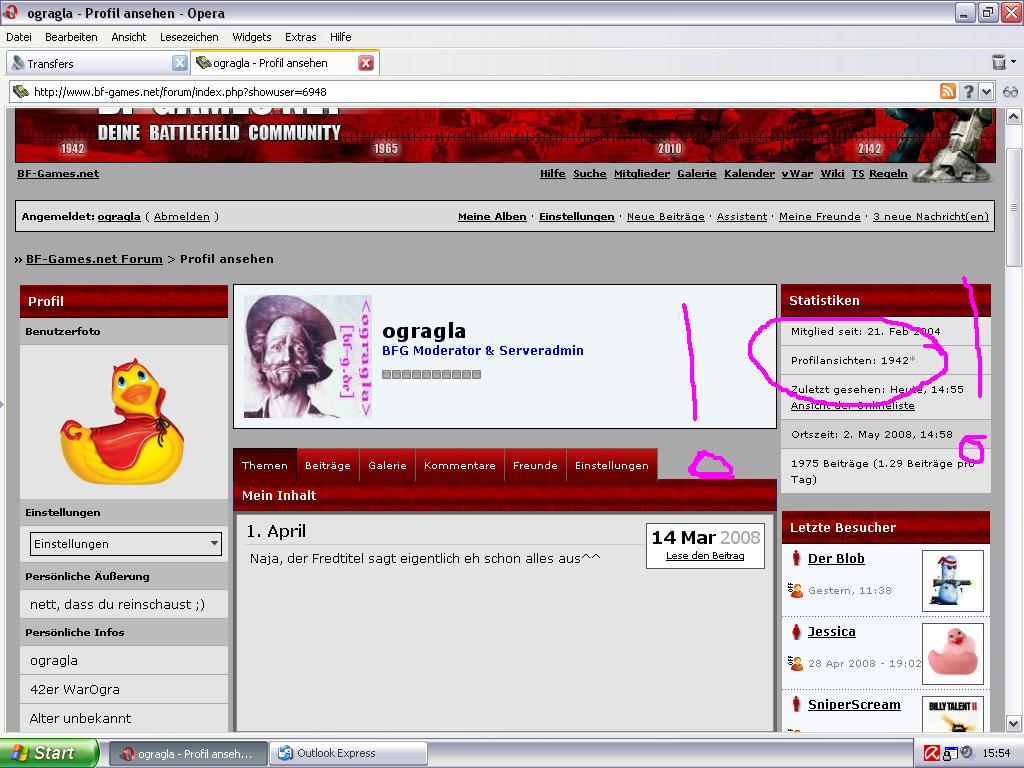The width and height of the screenshot is (1024, 768).
Task: Open the Wiki link
Action: [832, 174]
